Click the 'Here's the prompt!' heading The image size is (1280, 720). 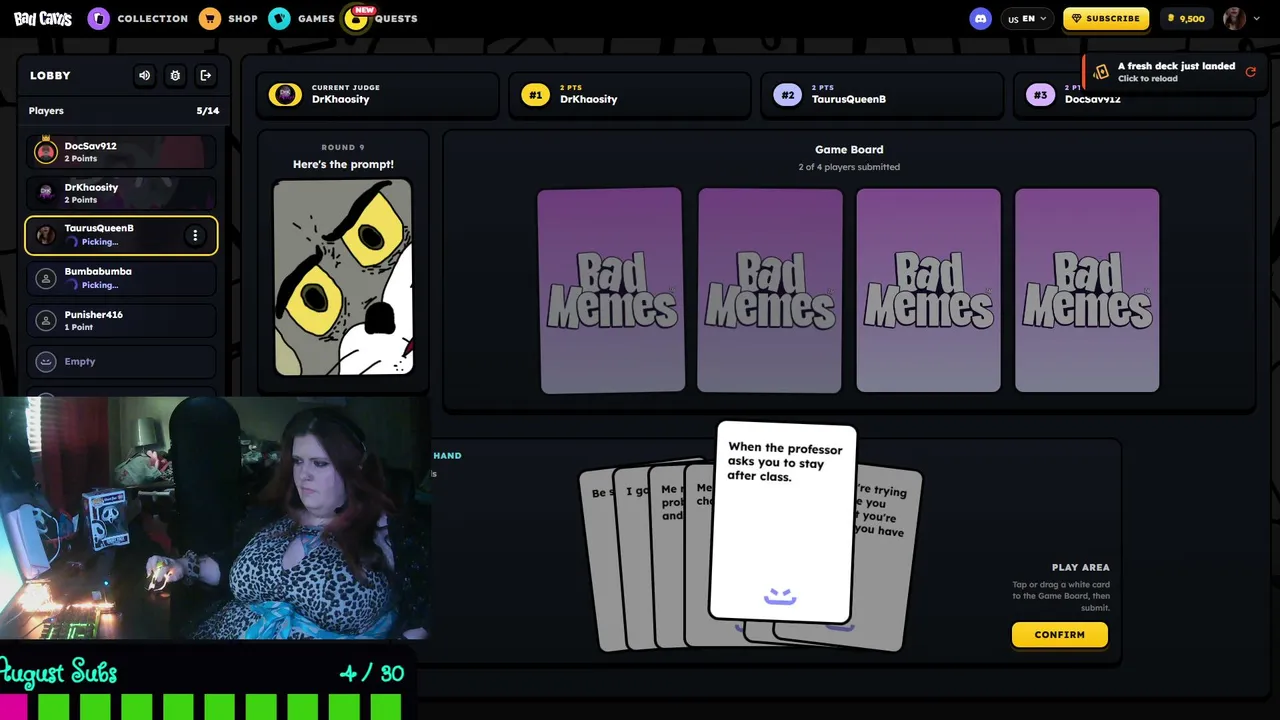pyautogui.click(x=343, y=164)
